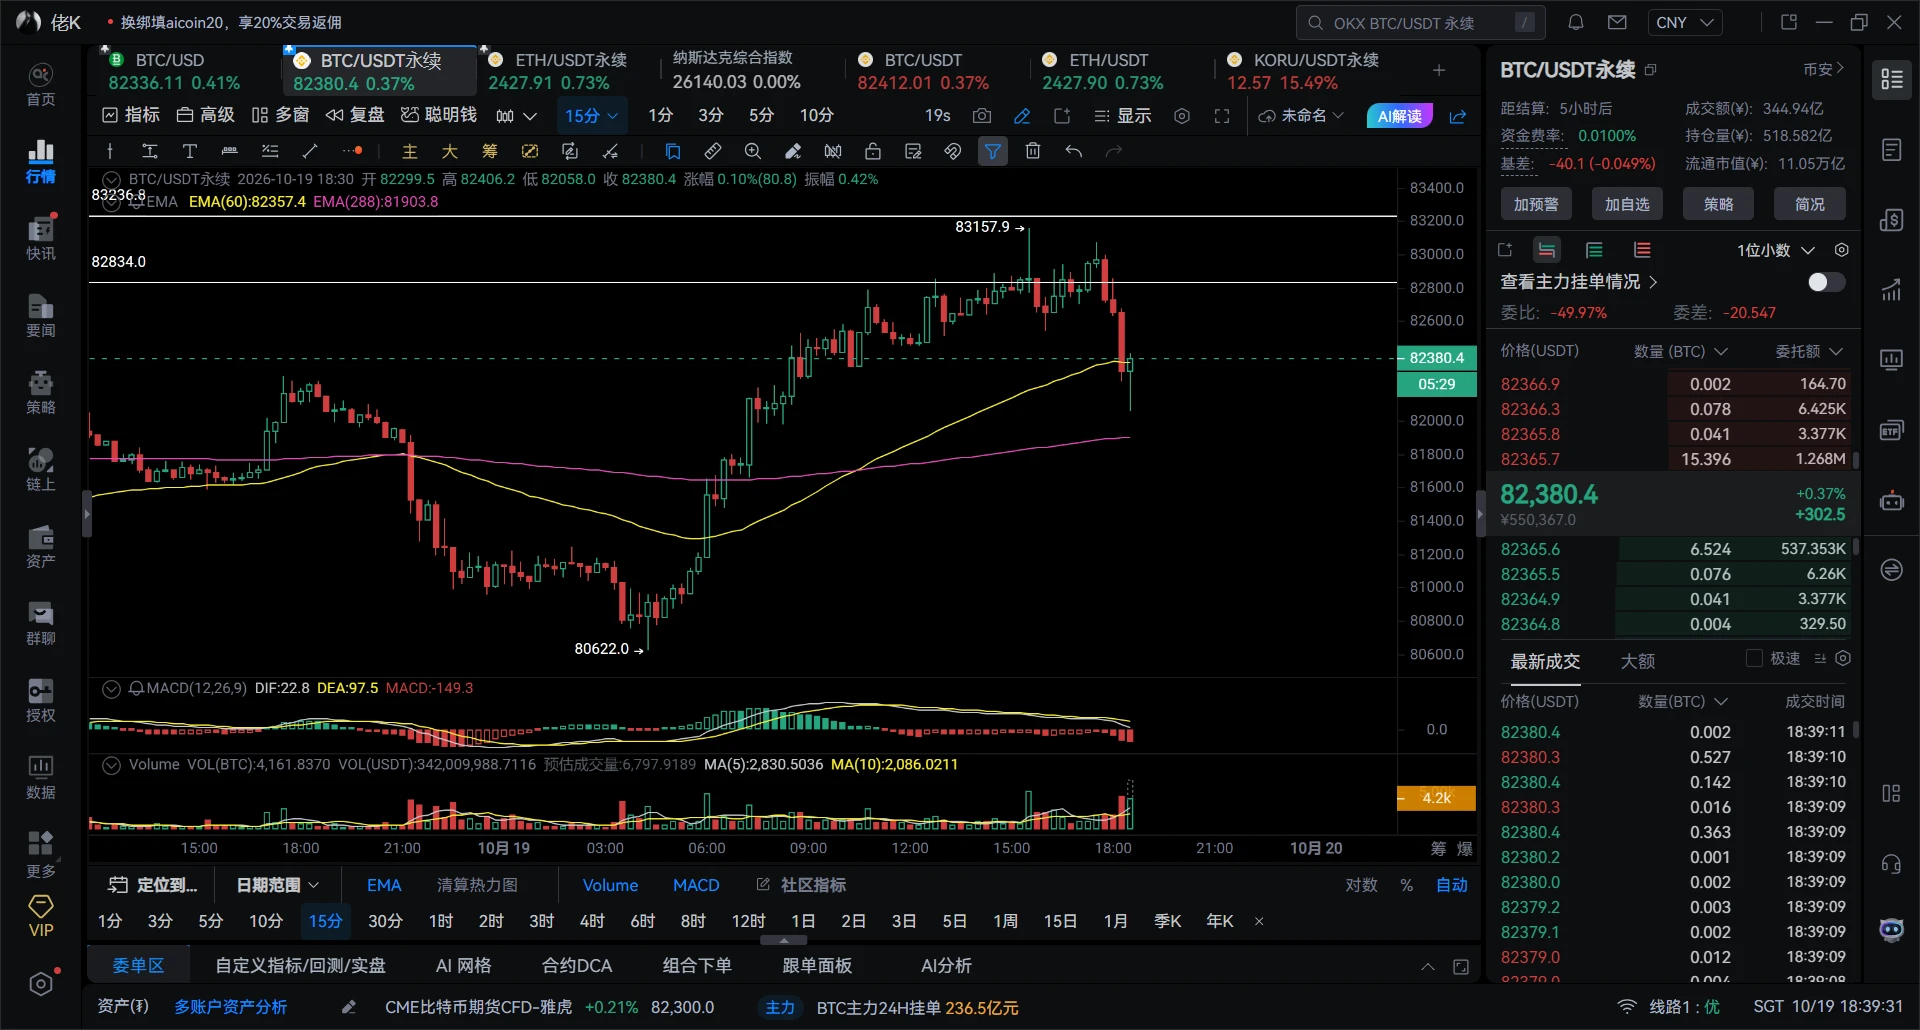The height and width of the screenshot is (1030, 1920).
Task: Open the 1位小数 decimal dropdown
Action: pyautogui.click(x=1775, y=250)
